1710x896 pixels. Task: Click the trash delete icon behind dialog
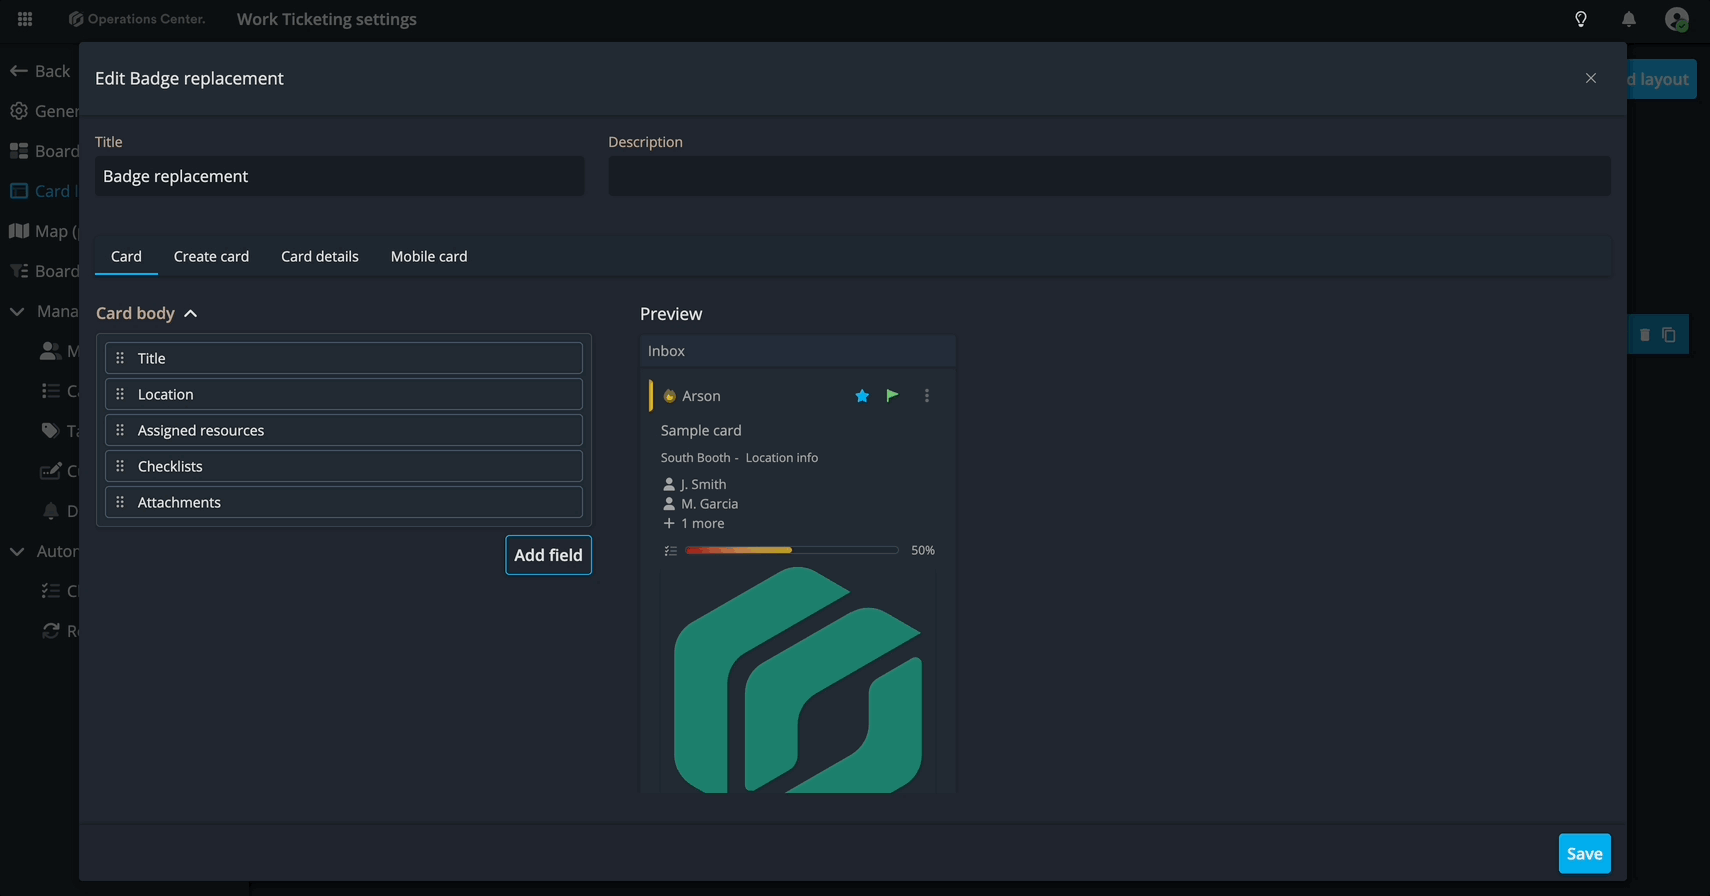coord(1645,335)
